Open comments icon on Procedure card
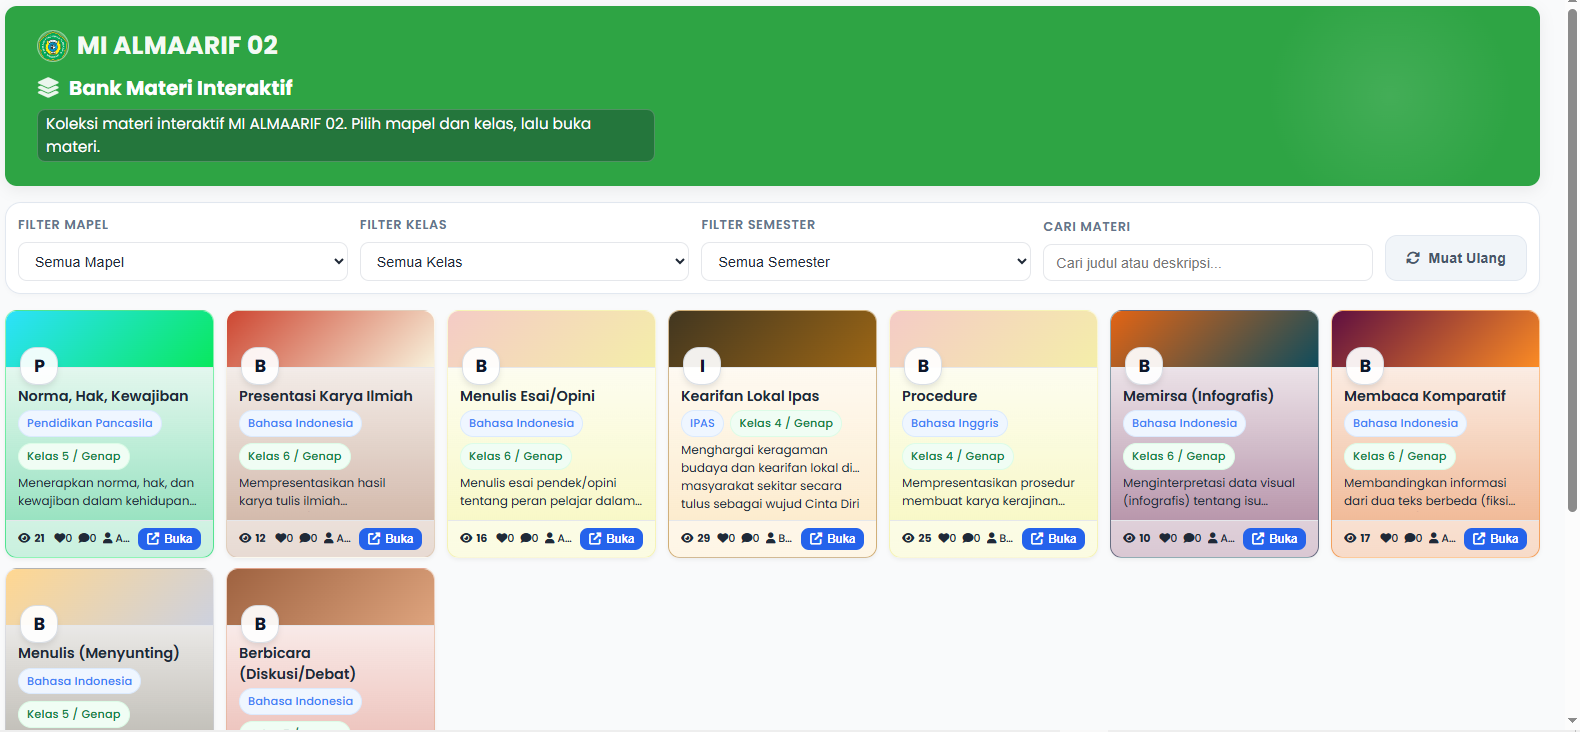 (x=967, y=538)
